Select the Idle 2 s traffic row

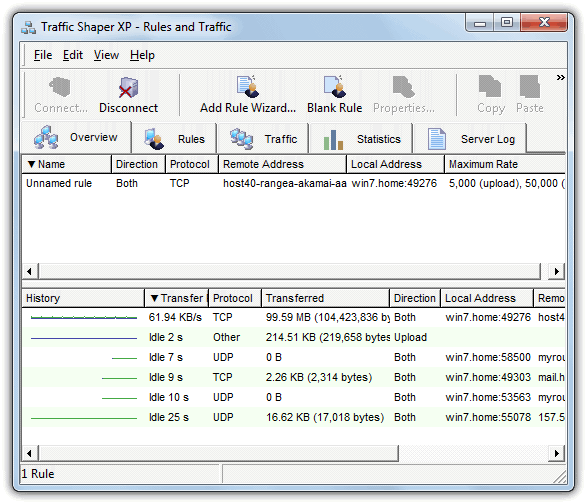[x=294, y=337]
